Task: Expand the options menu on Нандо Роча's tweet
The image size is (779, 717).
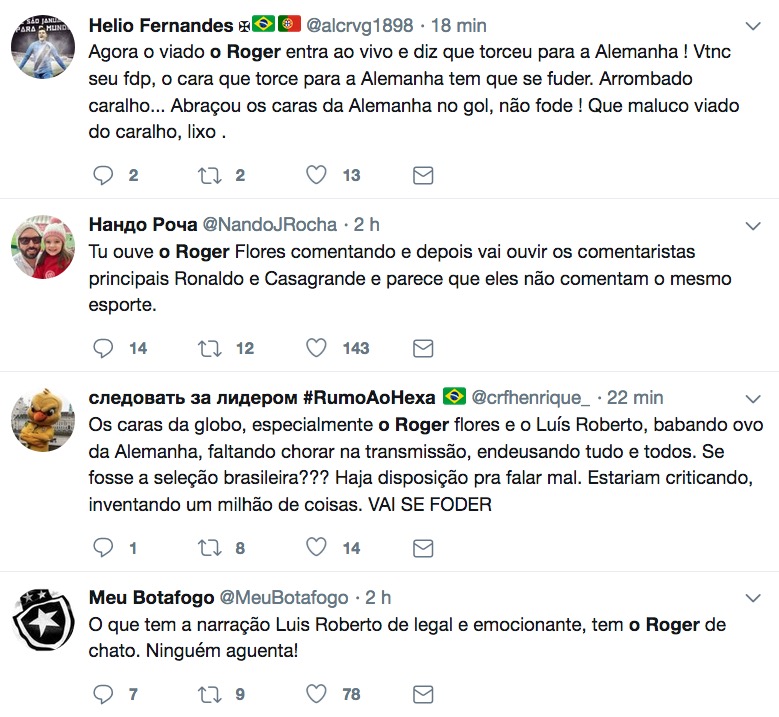Action: click(753, 224)
